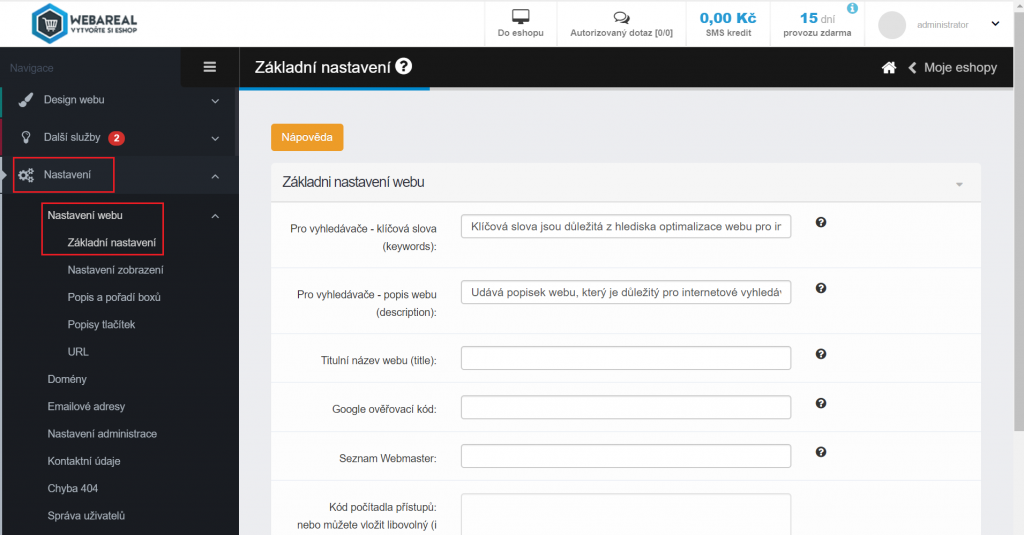1024x535 pixels.
Task: Click info icon above provozu zdarma
Action: pos(852,8)
